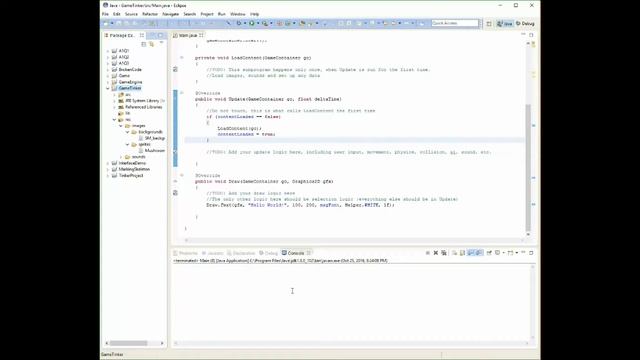The width and height of the screenshot is (640, 360).
Task: Select the Package Explorer tab
Action: [x=122, y=36]
